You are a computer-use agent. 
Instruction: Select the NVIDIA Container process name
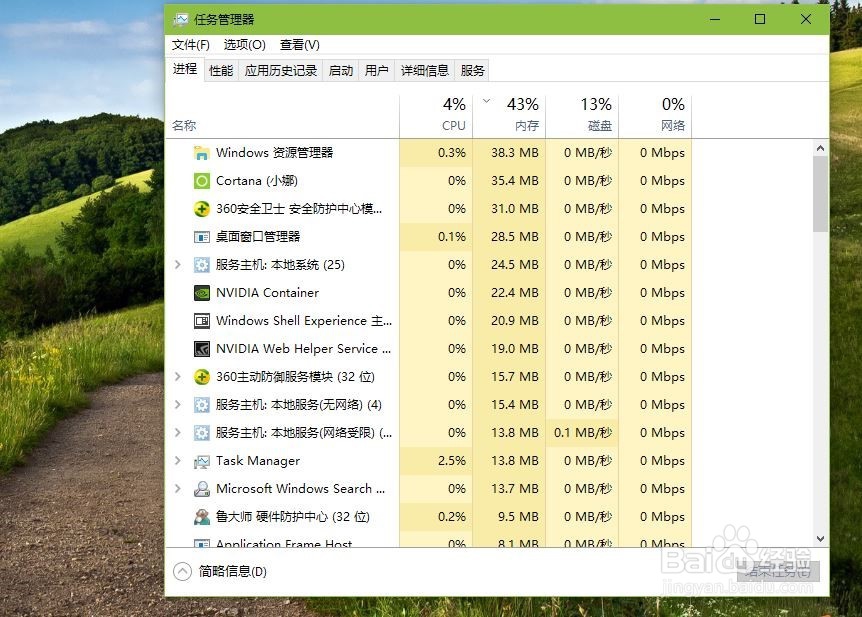tap(267, 293)
